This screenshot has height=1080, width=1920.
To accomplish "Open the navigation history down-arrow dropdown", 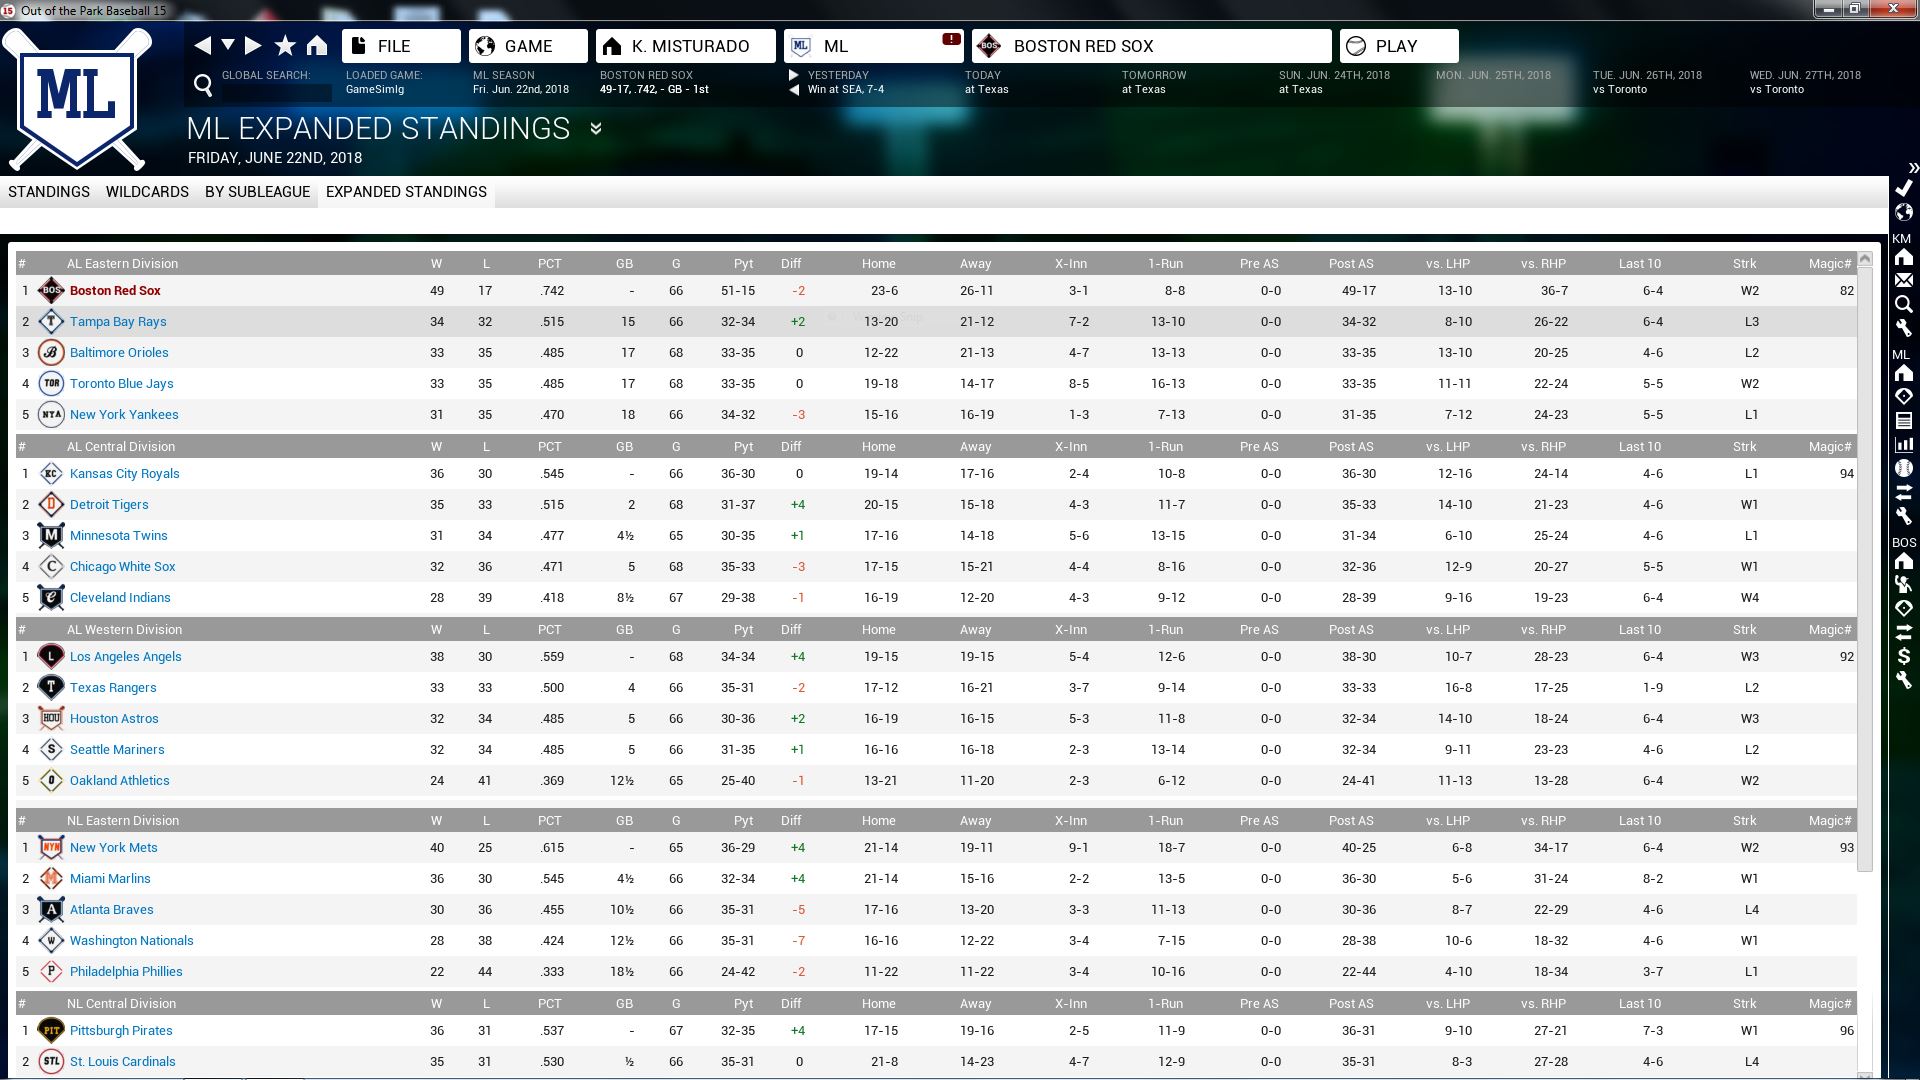I will coord(228,46).
